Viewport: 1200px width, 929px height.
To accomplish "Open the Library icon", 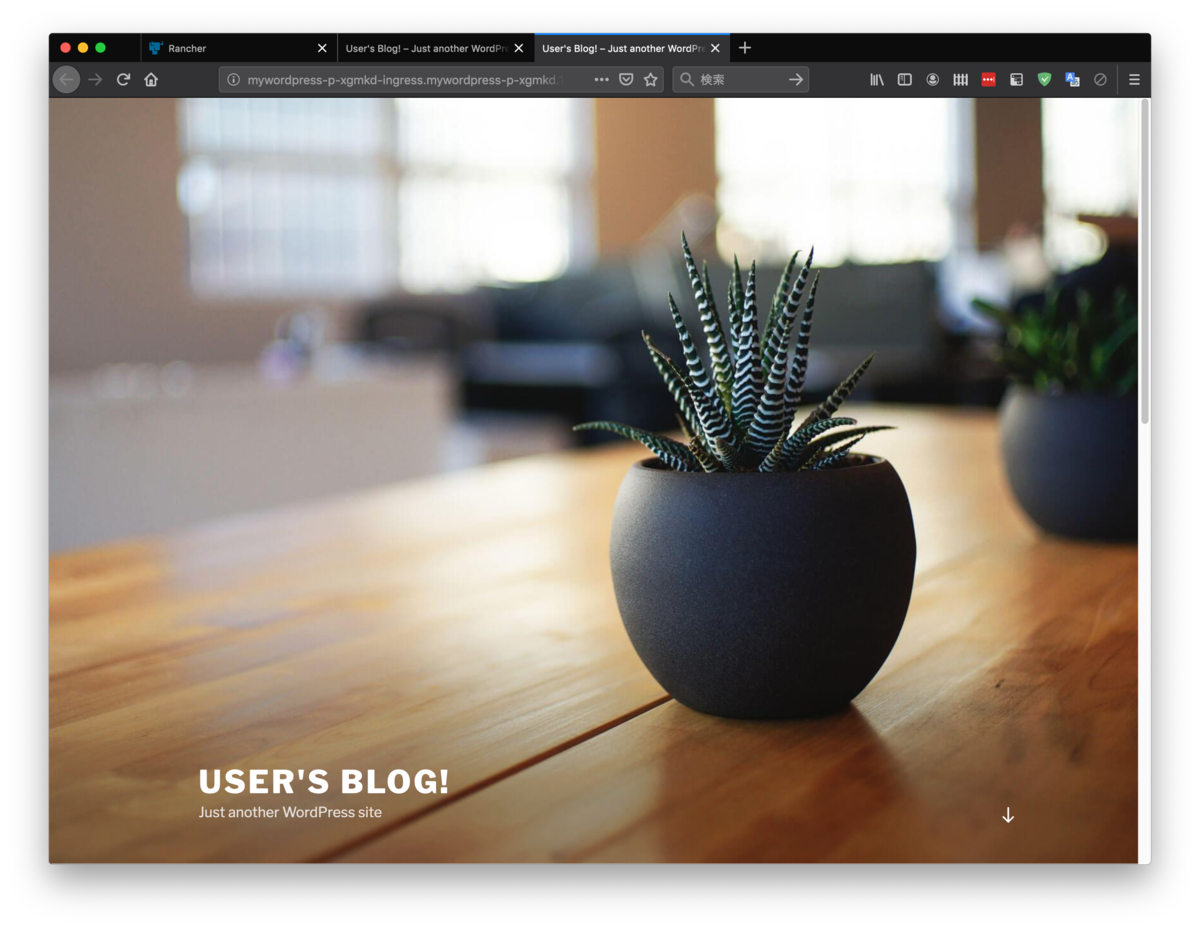I will pos(877,79).
